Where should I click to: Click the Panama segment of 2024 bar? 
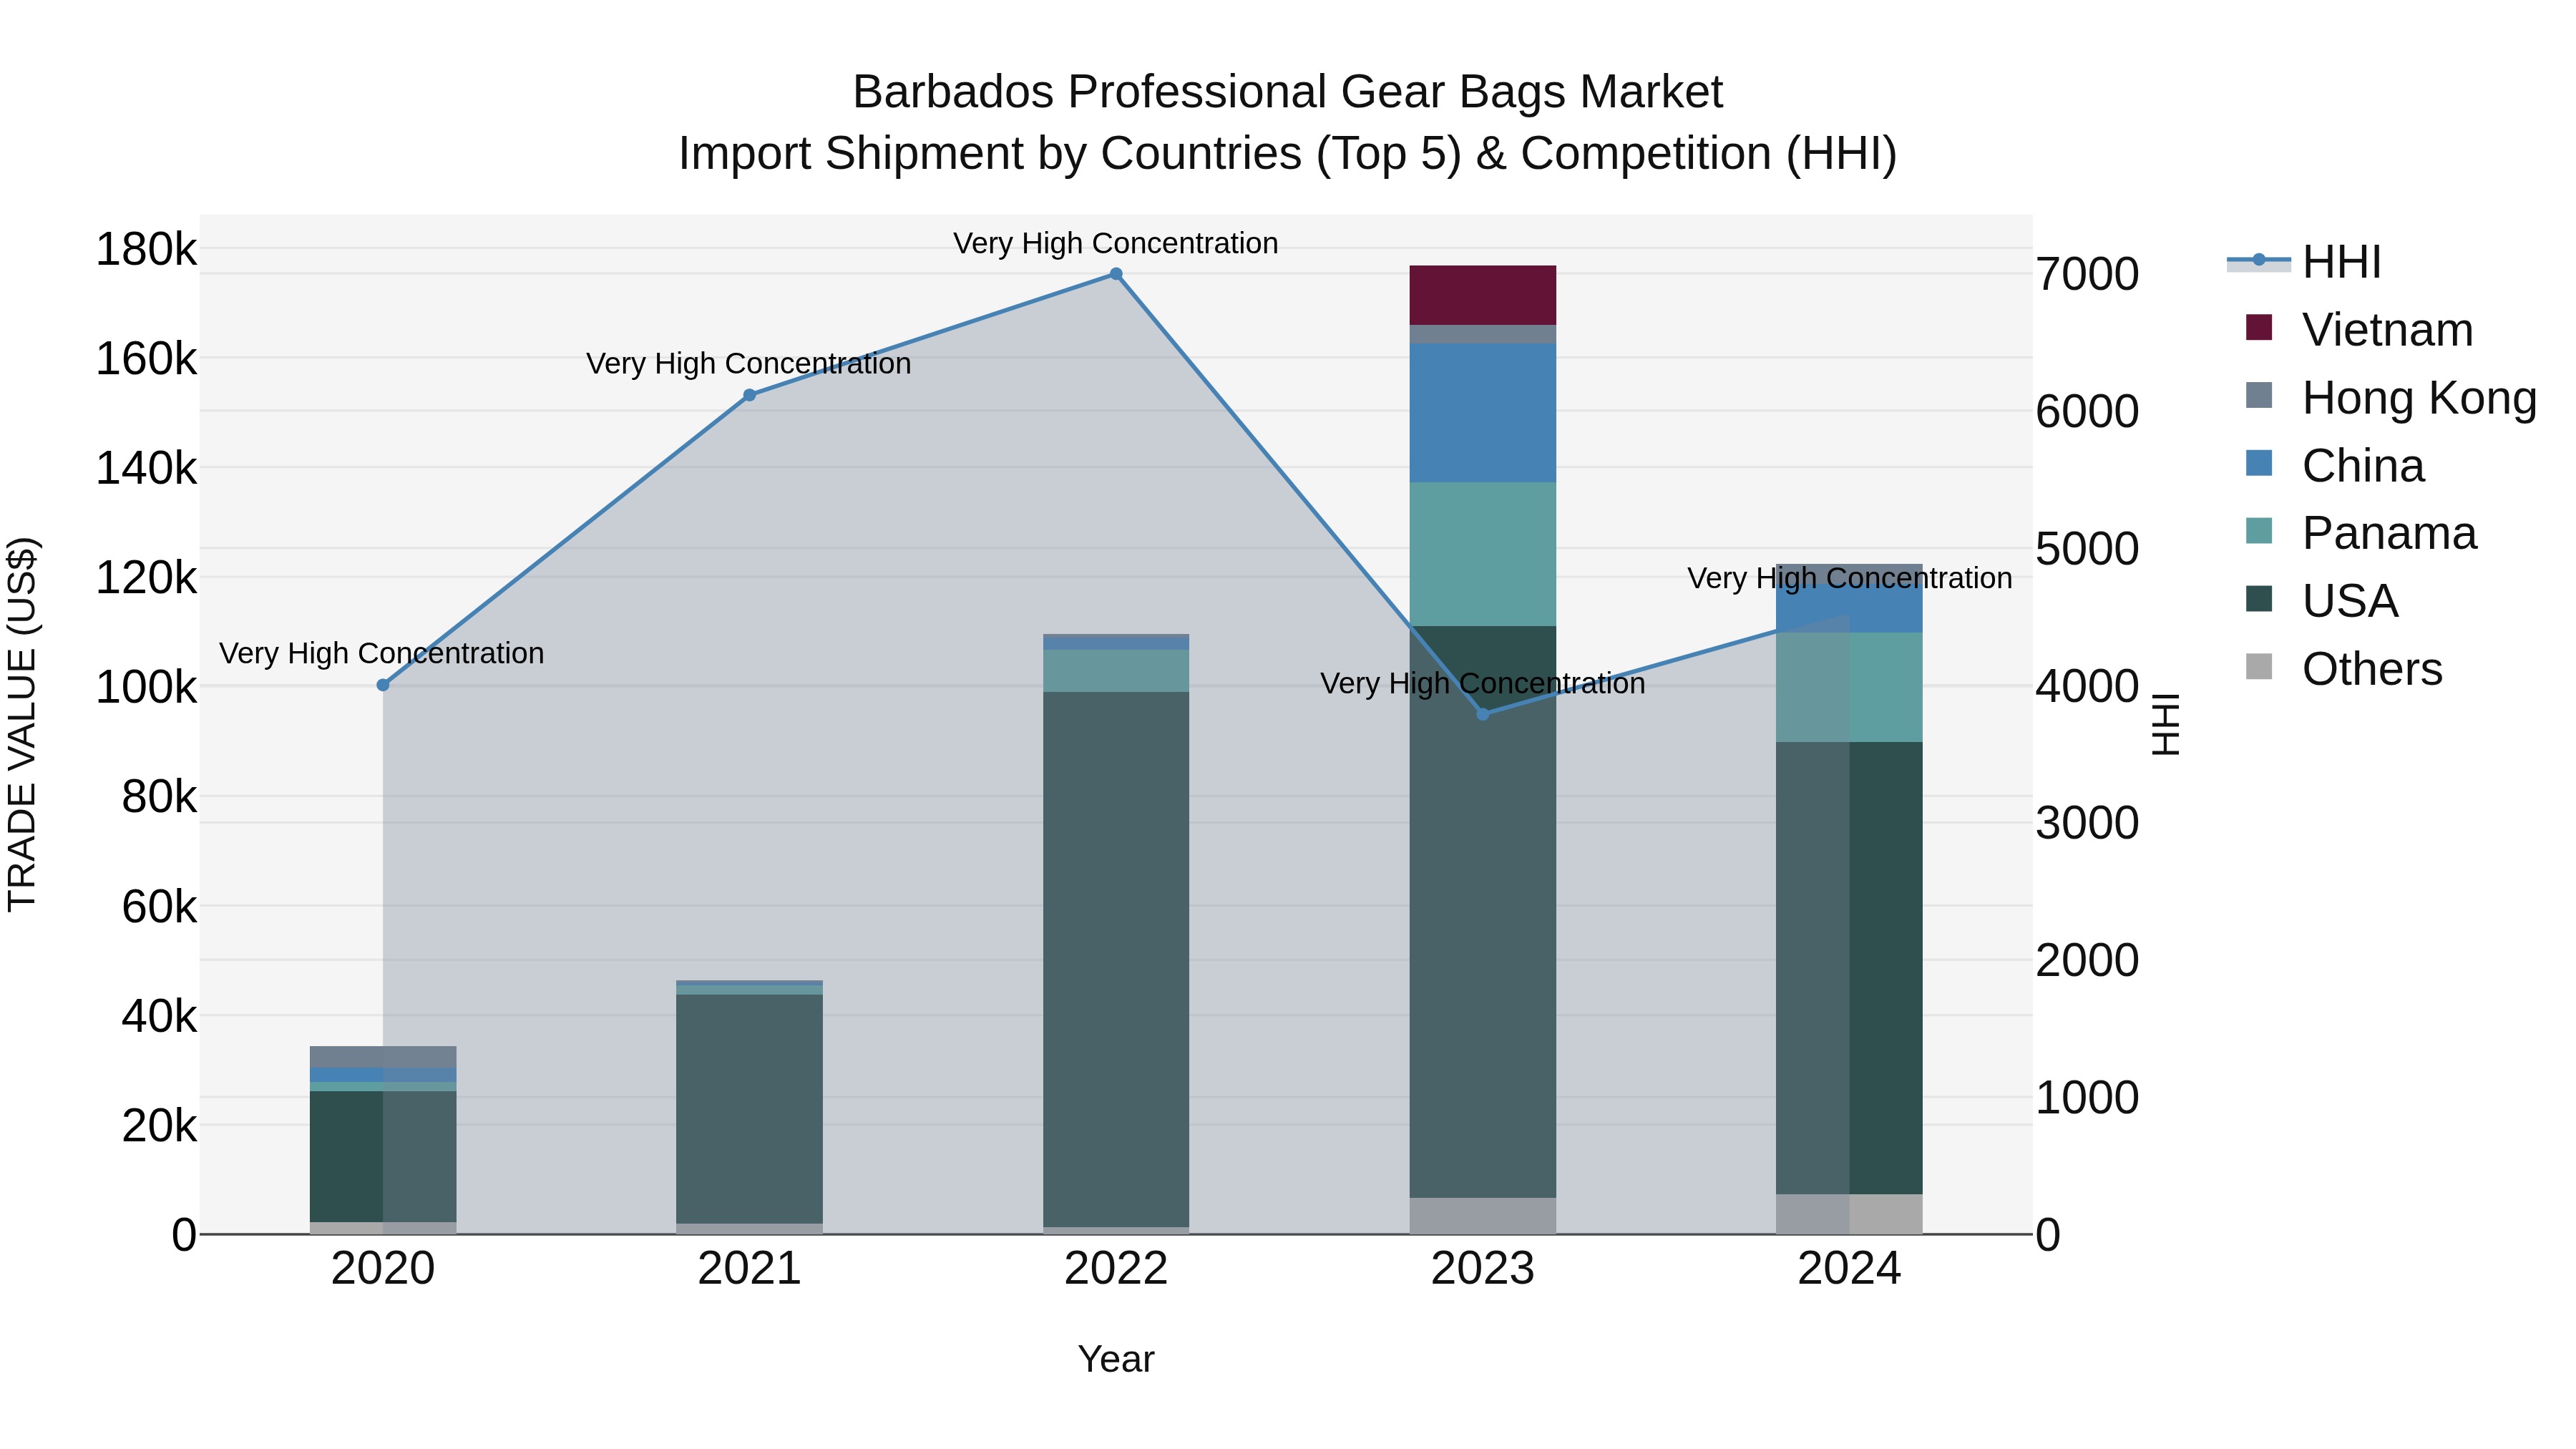pos(1849,687)
